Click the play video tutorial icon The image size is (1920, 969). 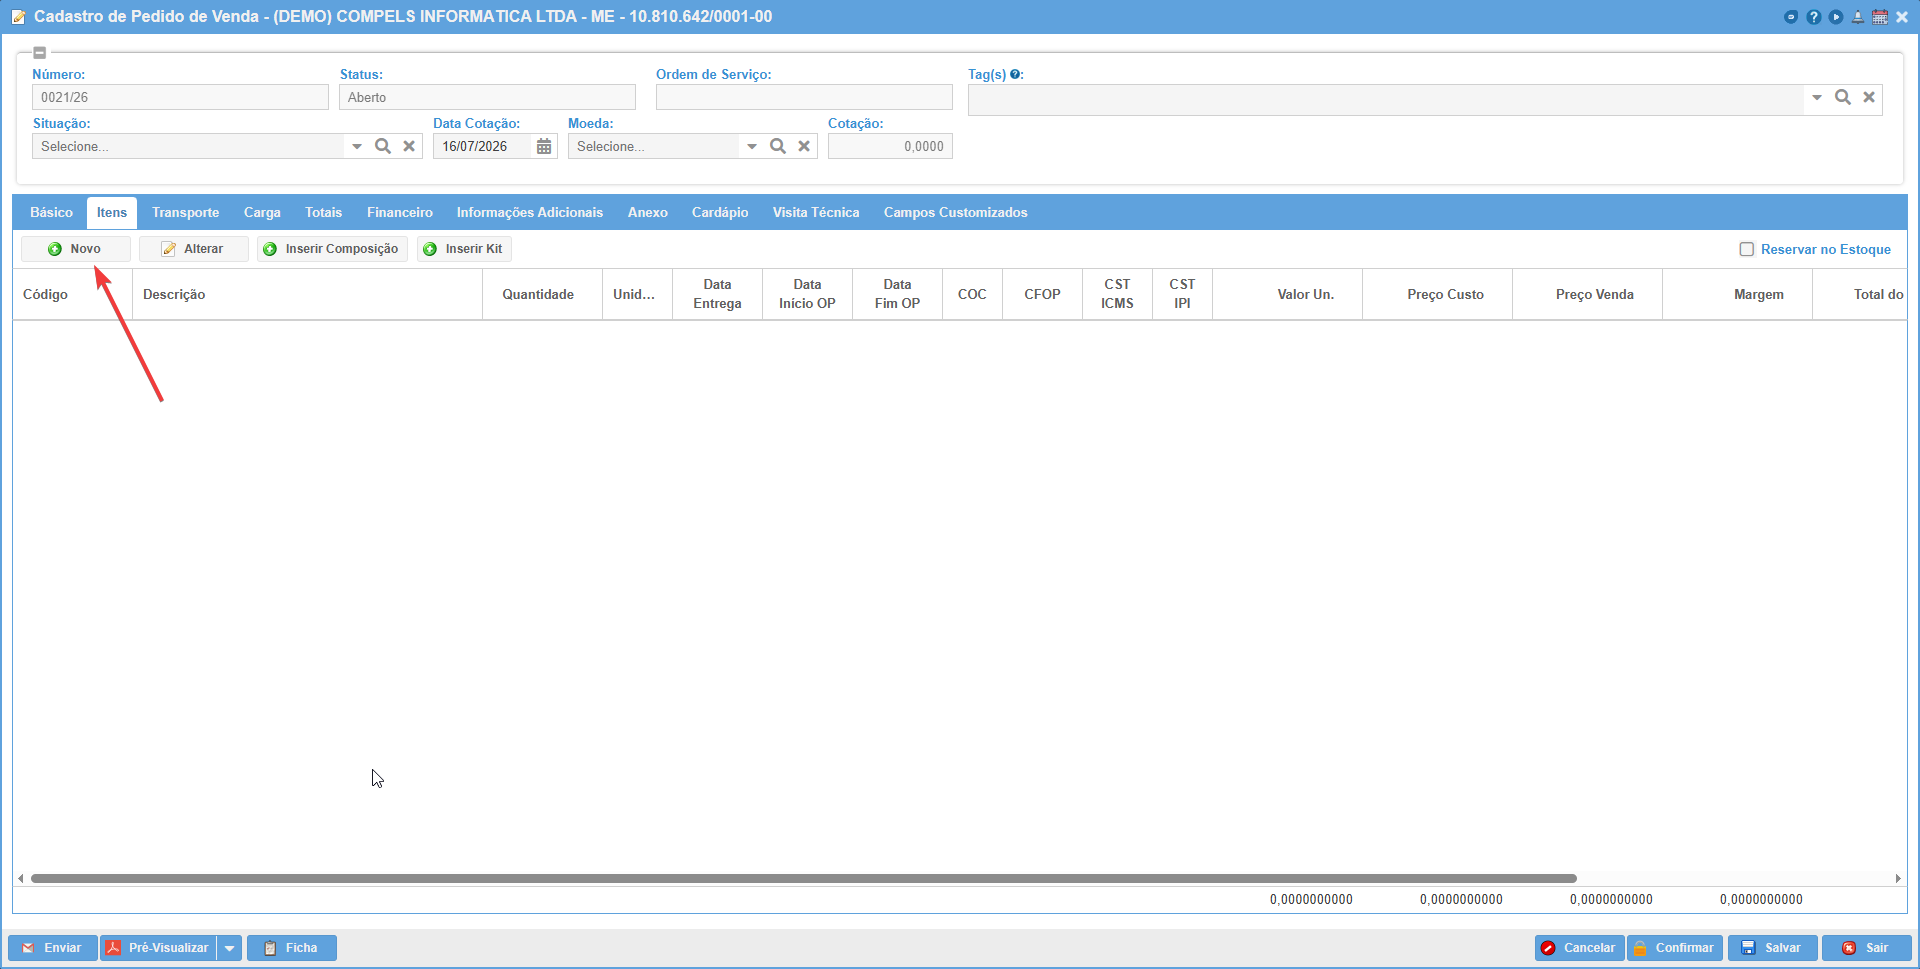[1836, 17]
